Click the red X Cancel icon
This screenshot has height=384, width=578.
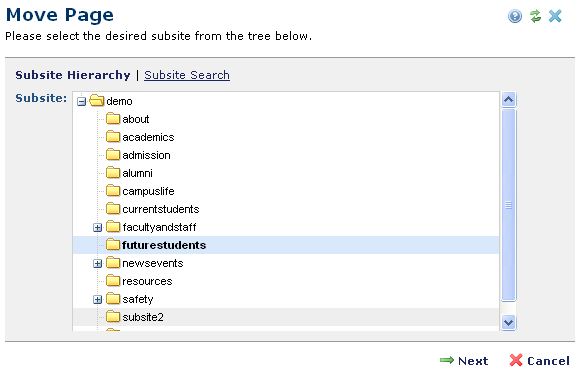coord(516,360)
